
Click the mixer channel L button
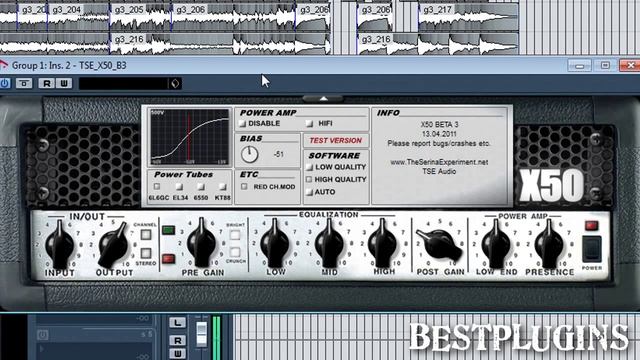point(177,322)
